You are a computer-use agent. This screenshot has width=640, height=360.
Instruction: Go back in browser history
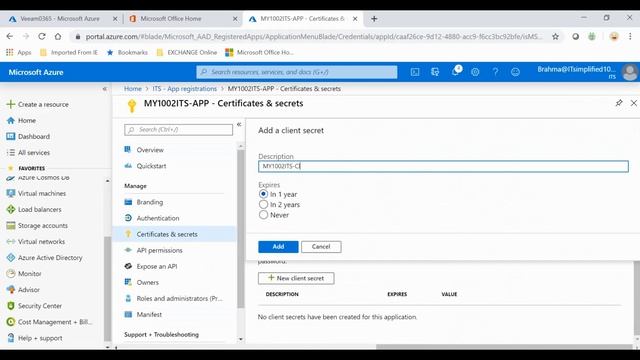click(10, 36)
